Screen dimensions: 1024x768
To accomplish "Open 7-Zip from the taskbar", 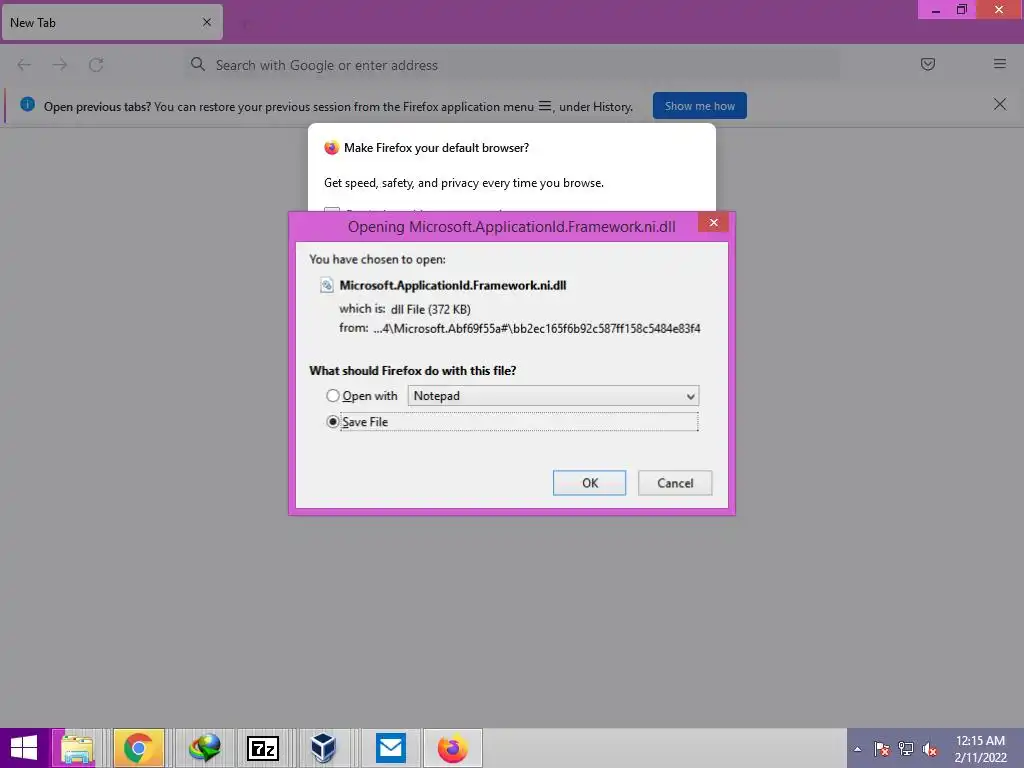I will 263,748.
